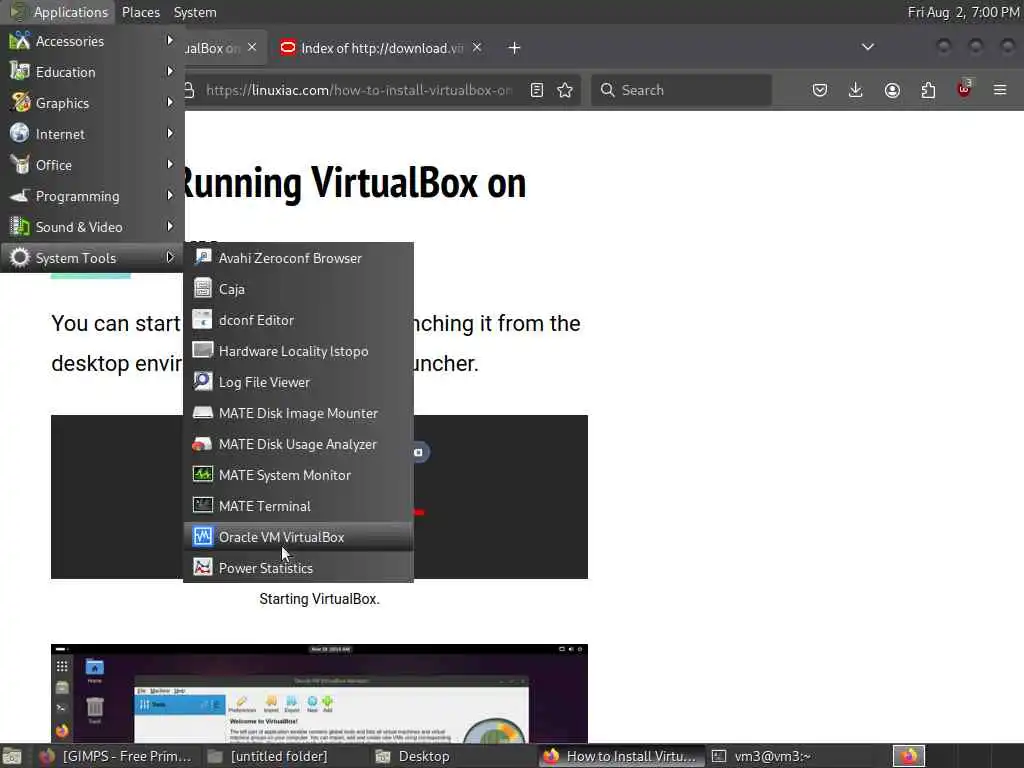Click the Firefox Search box
The image size is (1024, 768).
pos(682,90)
